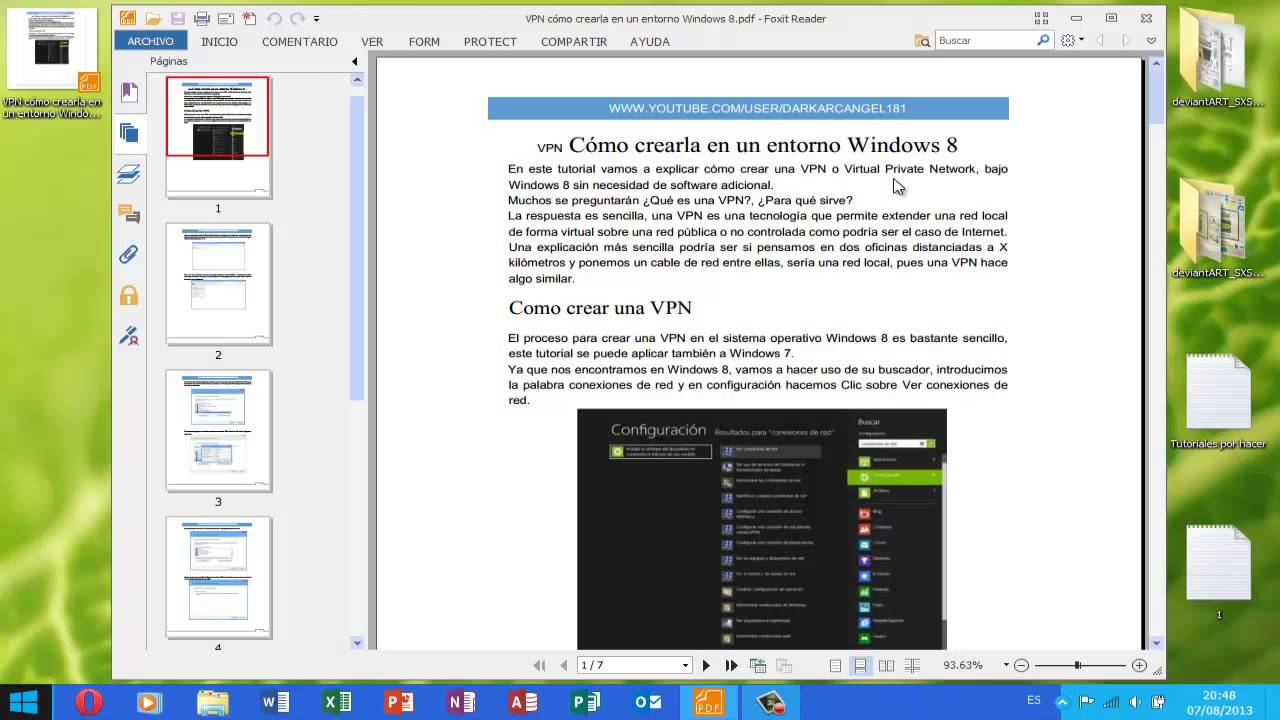1280x720 pixels.
Task: Click the magnifier search button in Buscar box
Action: pos(1044,40)
